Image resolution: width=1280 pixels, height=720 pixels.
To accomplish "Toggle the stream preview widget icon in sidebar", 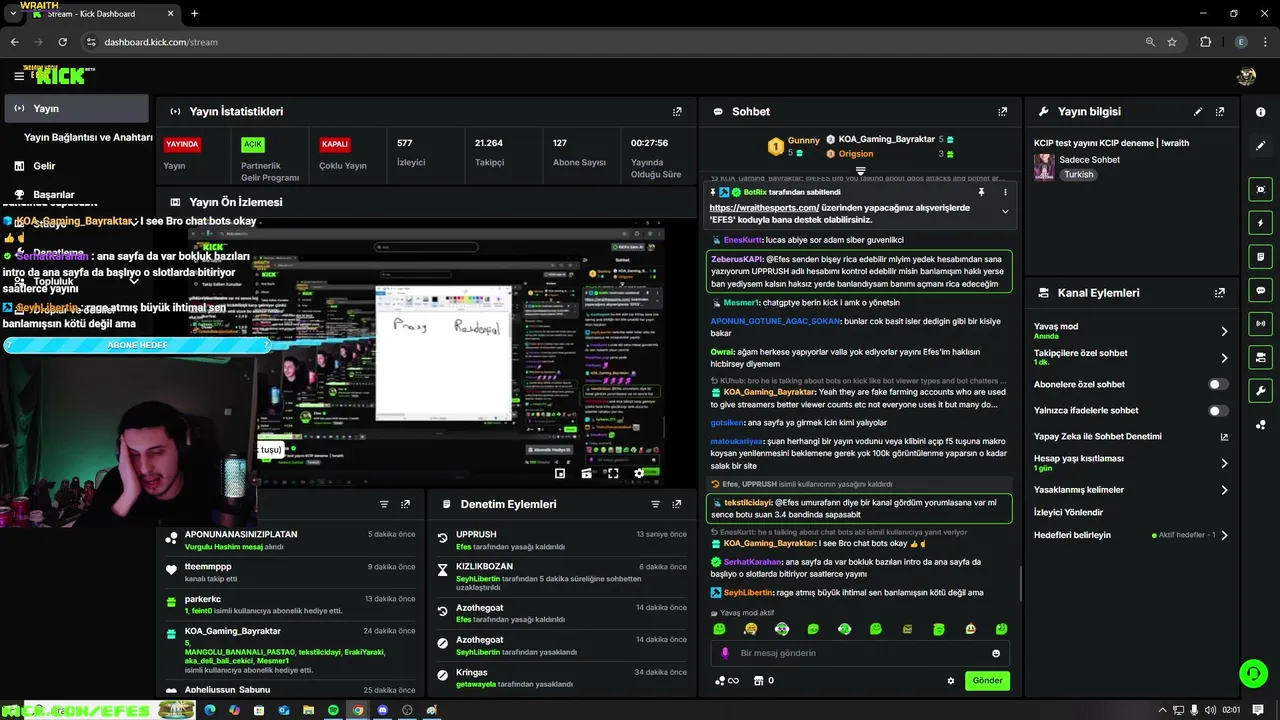I will pyautogui.click(x=1260, y=189).
